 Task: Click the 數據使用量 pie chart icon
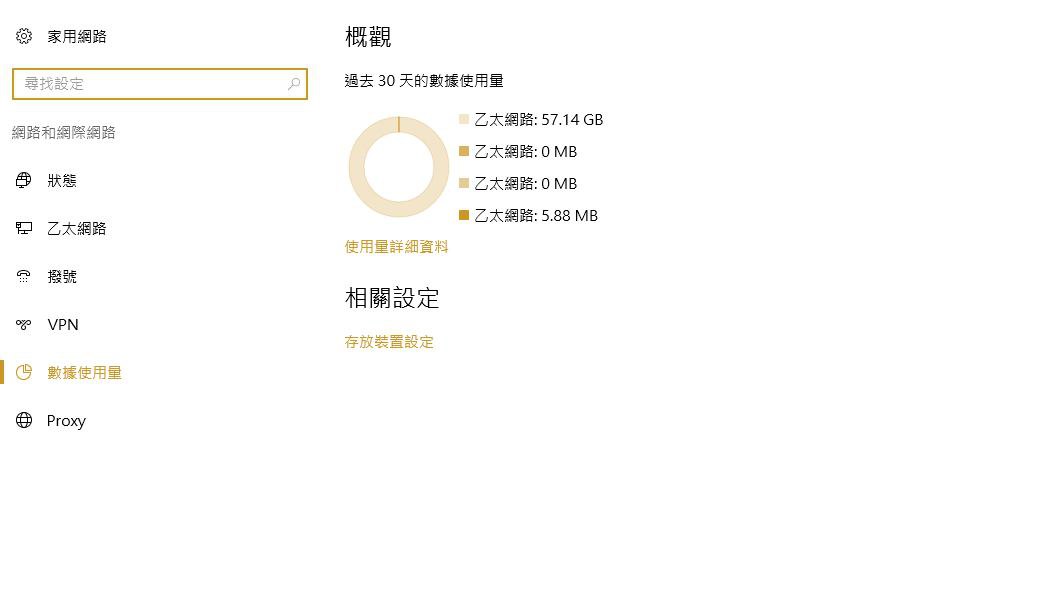[24, 373]
